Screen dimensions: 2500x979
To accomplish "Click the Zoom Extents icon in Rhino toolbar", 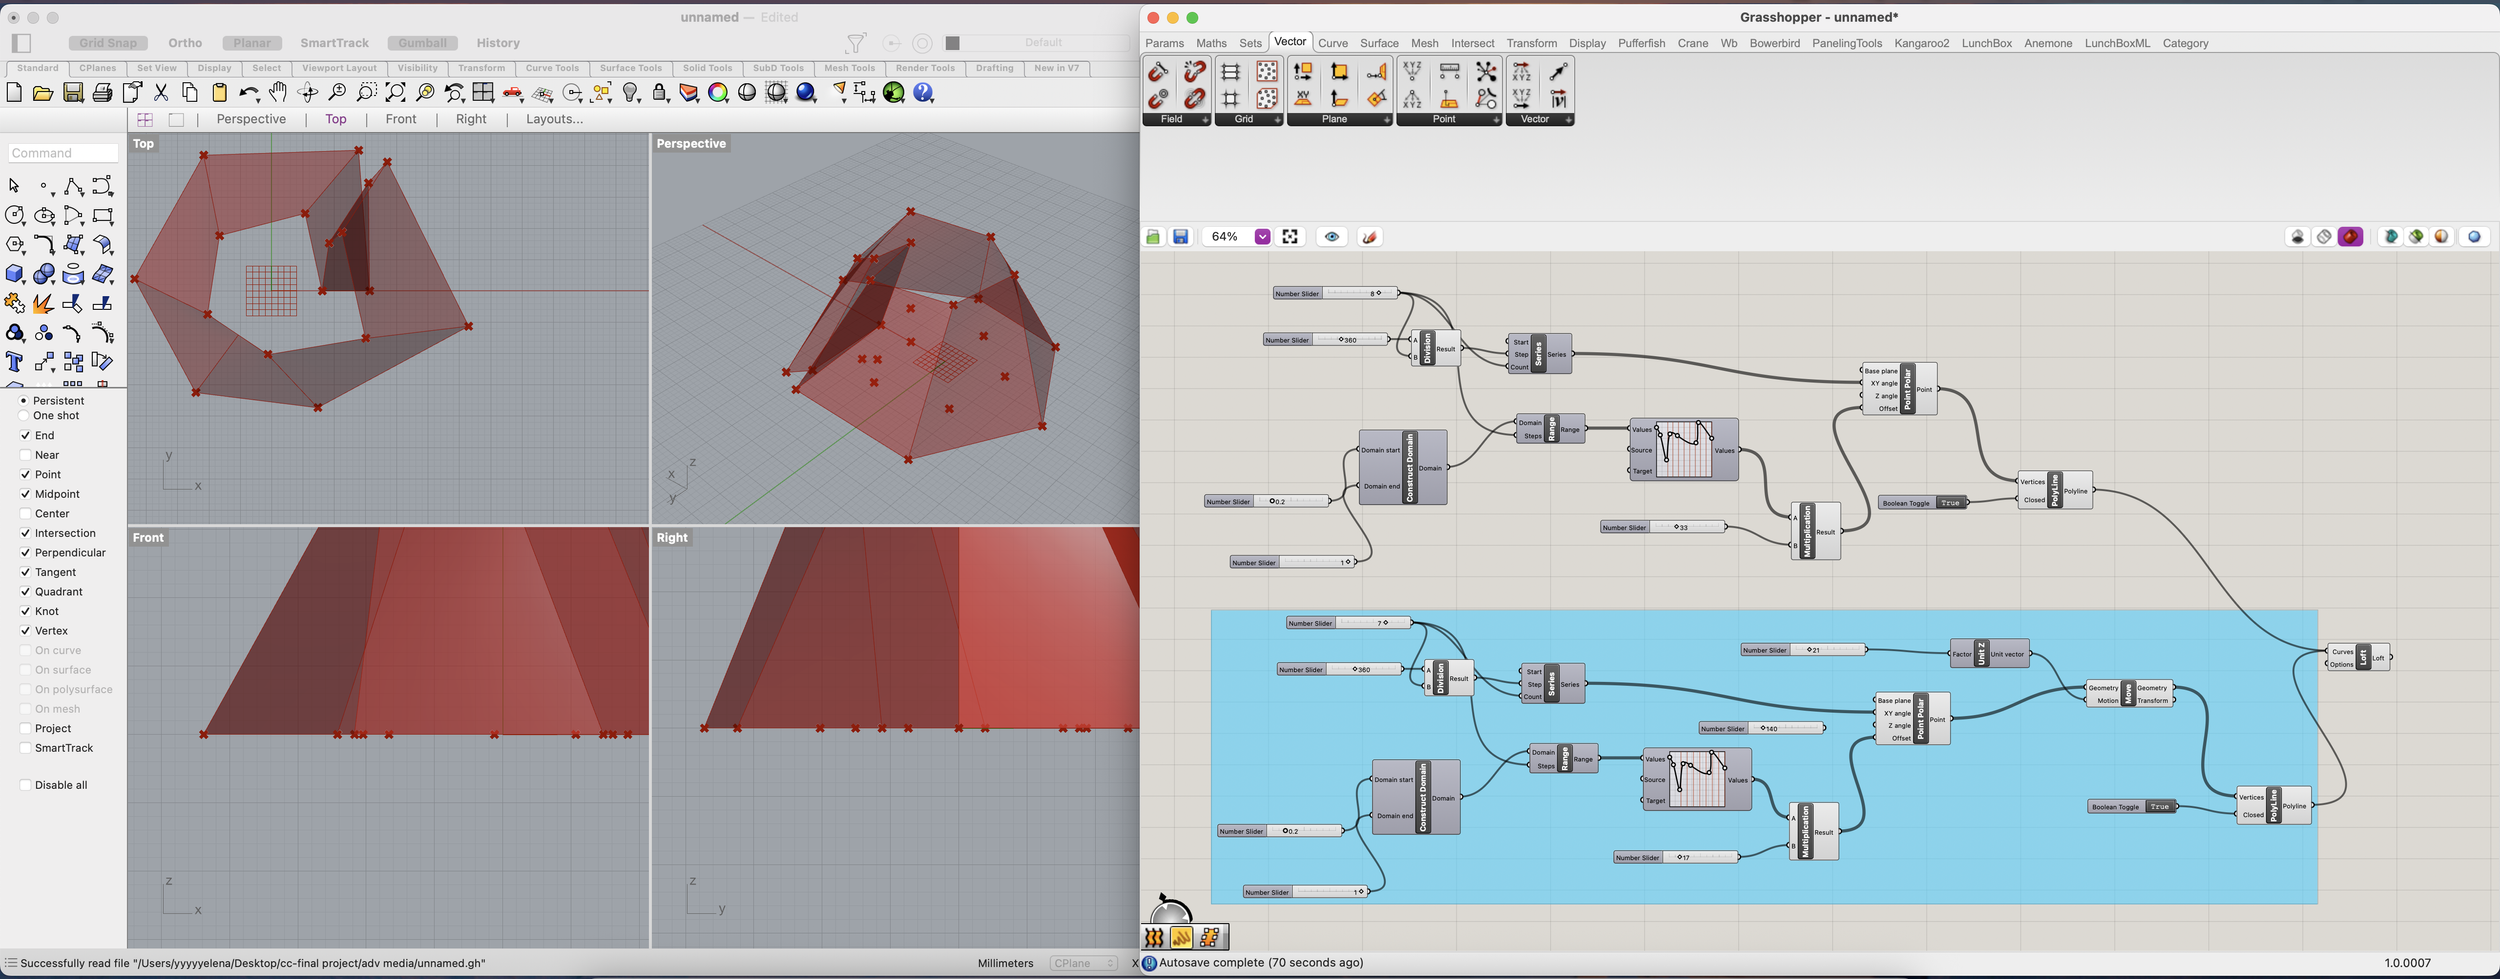I will [396, 93].
